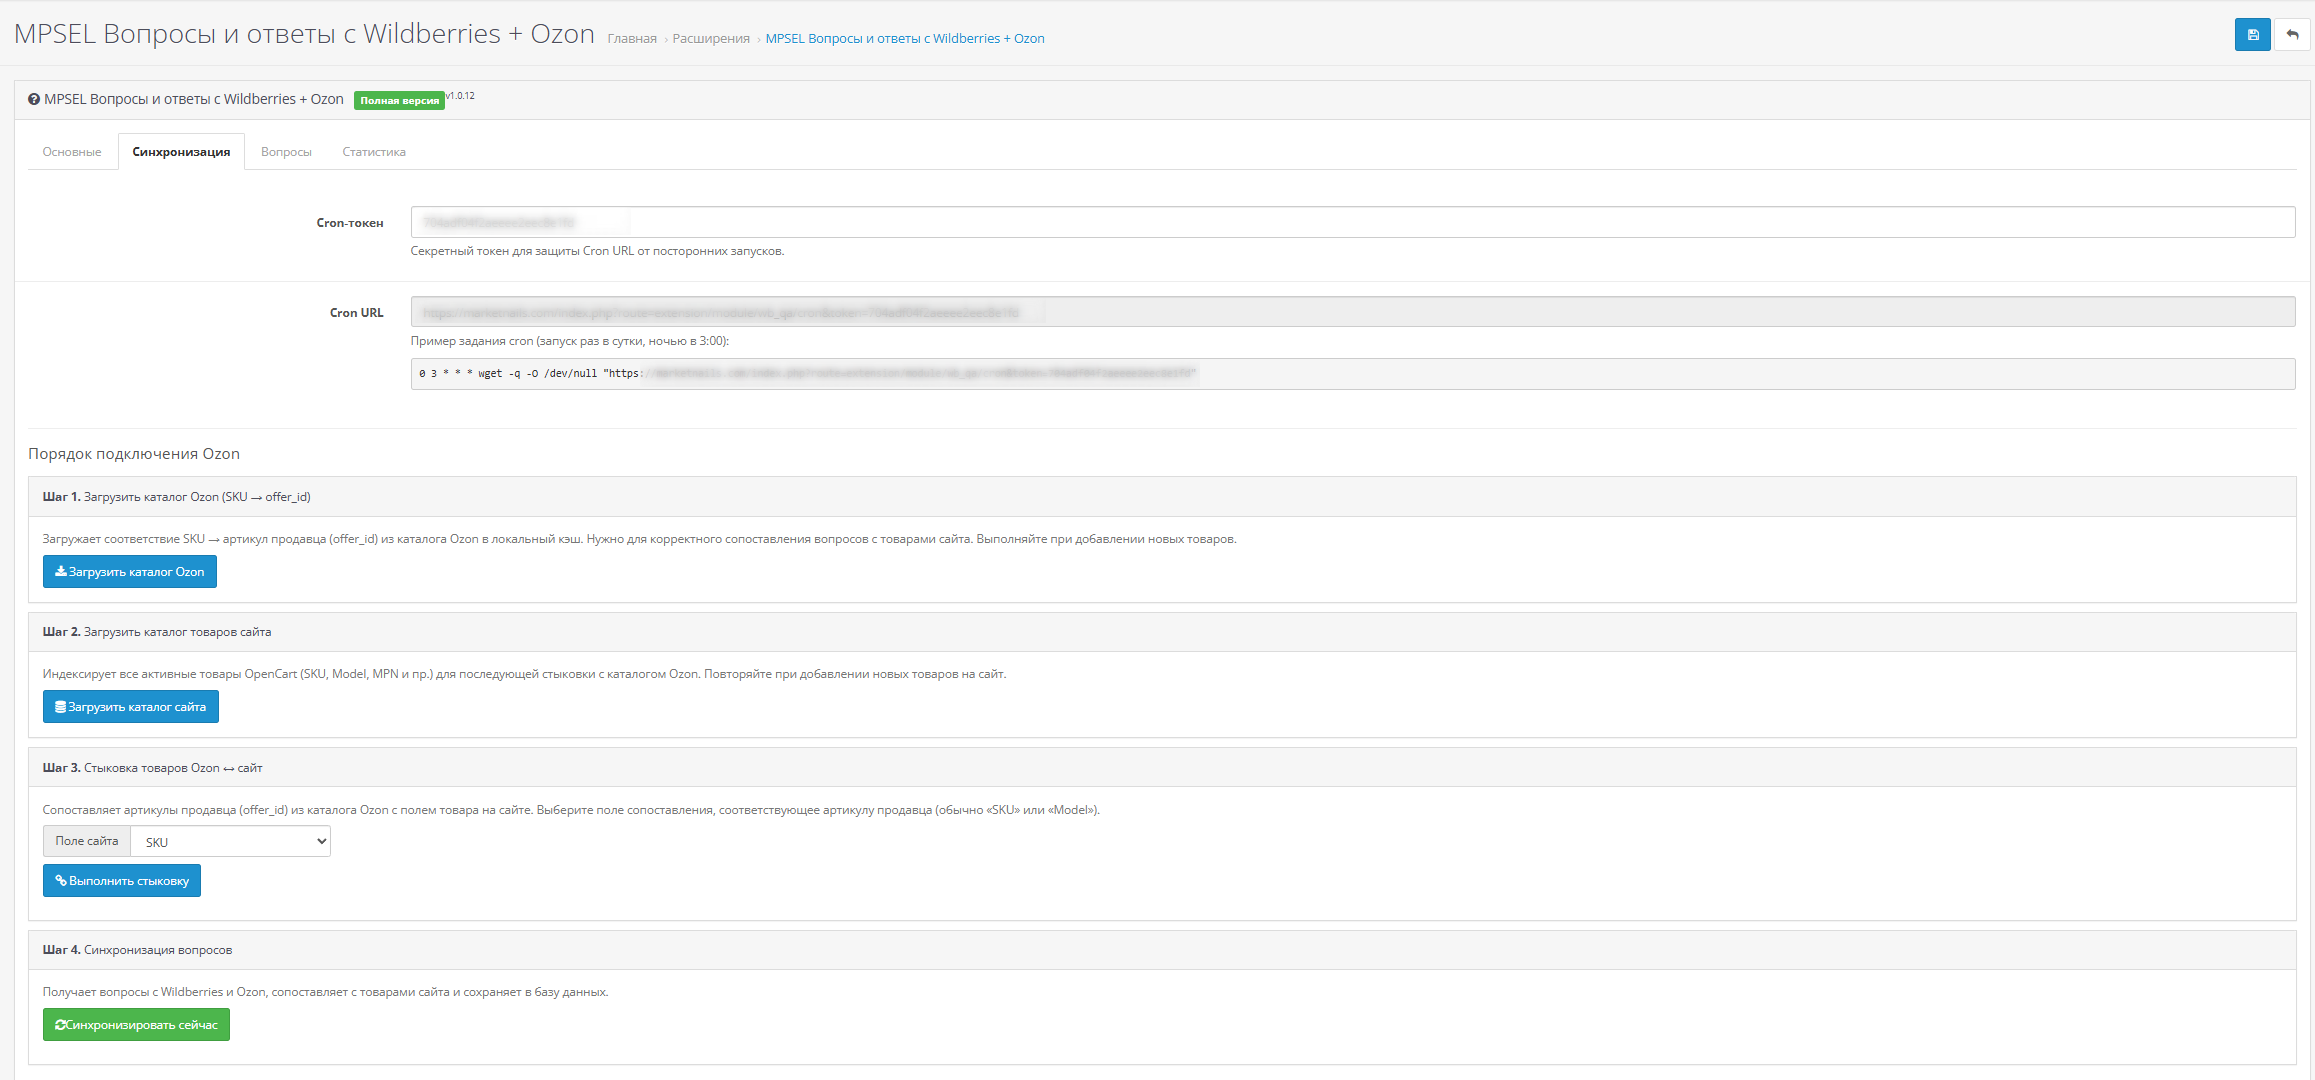The height and width of the screenshot is (1080, 2315).
Task: Click the Шаг 1 panel heading text
Action: [x=177, y=497]
